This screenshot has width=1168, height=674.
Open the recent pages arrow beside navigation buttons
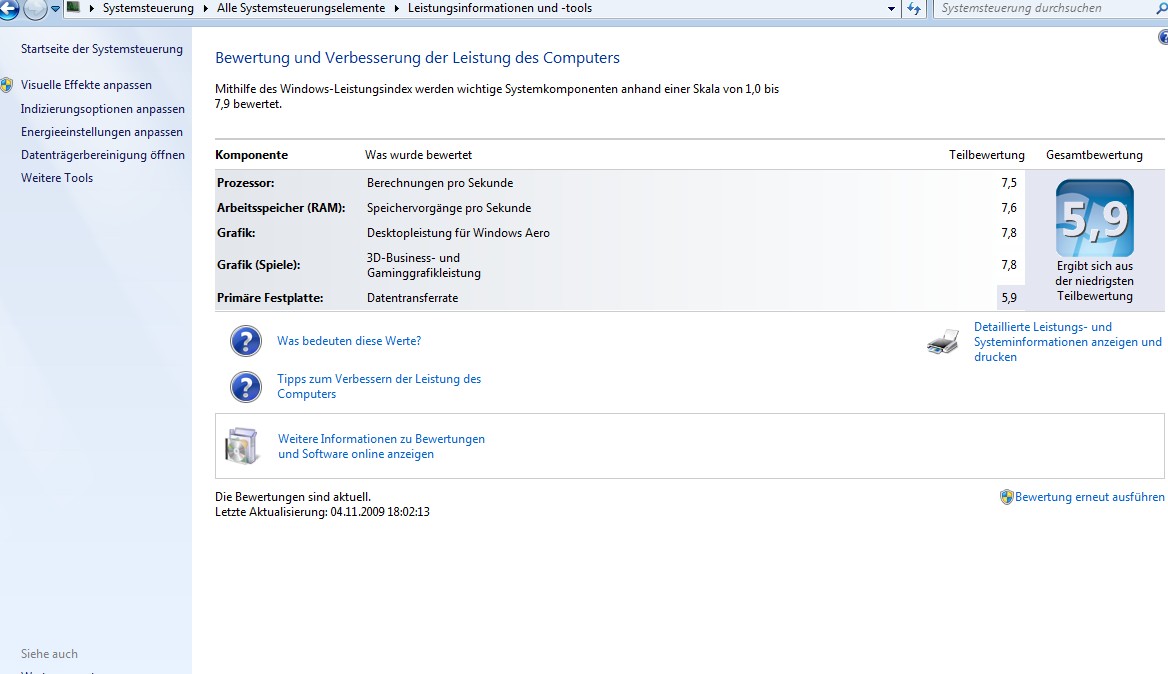tap(55, 9)
